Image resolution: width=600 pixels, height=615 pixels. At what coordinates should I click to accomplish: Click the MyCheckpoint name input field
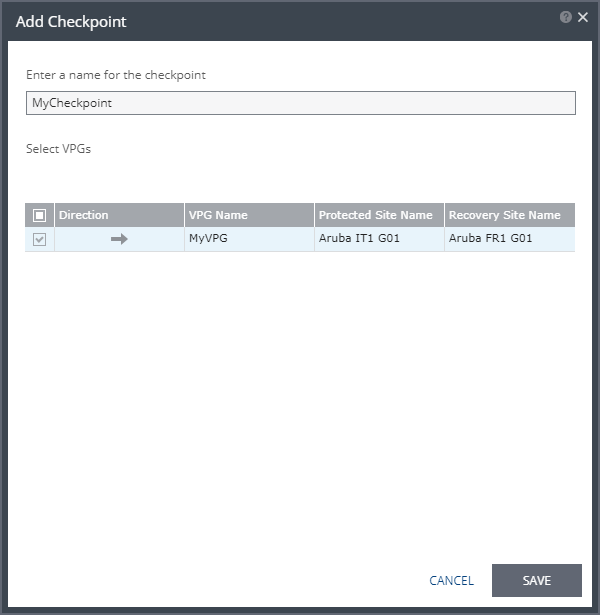[x=301, y=103]
